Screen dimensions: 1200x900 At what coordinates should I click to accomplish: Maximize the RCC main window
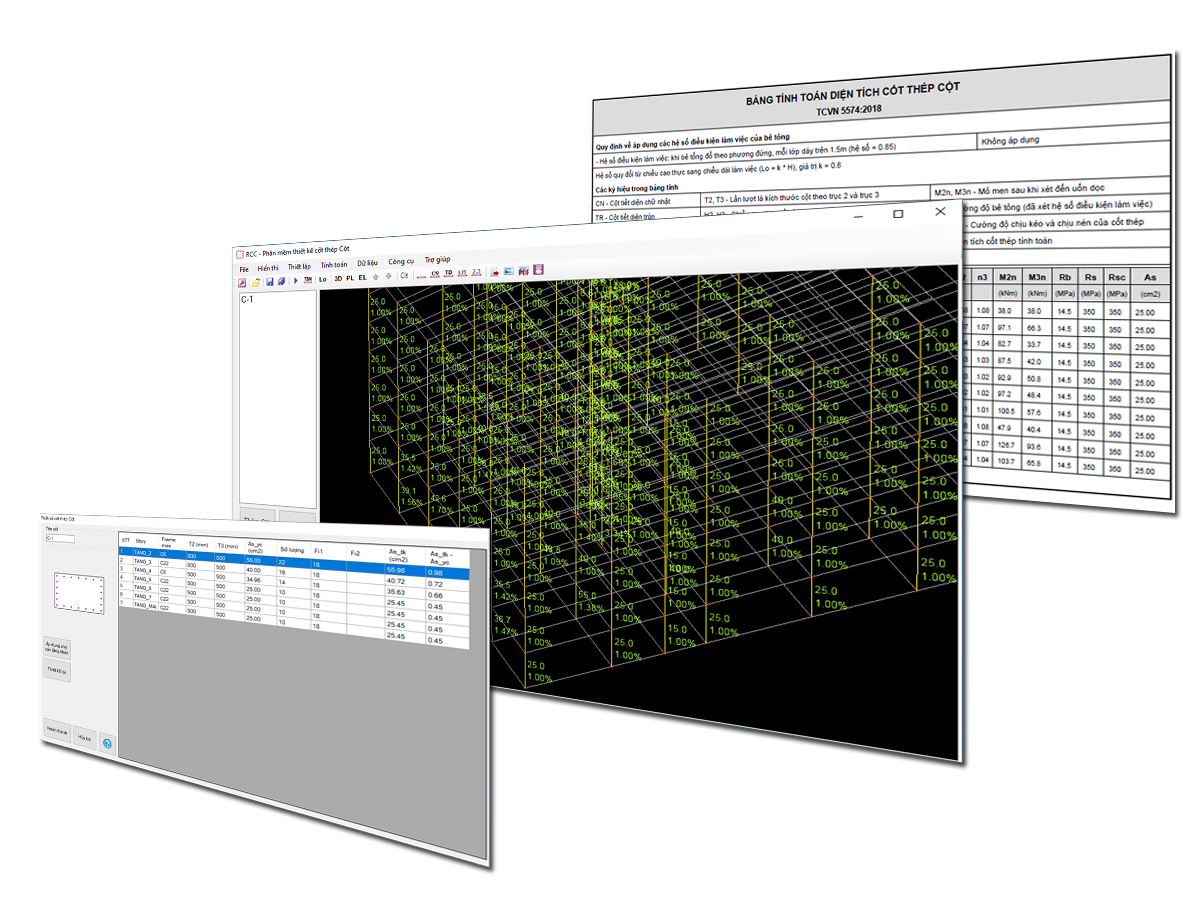898,214
